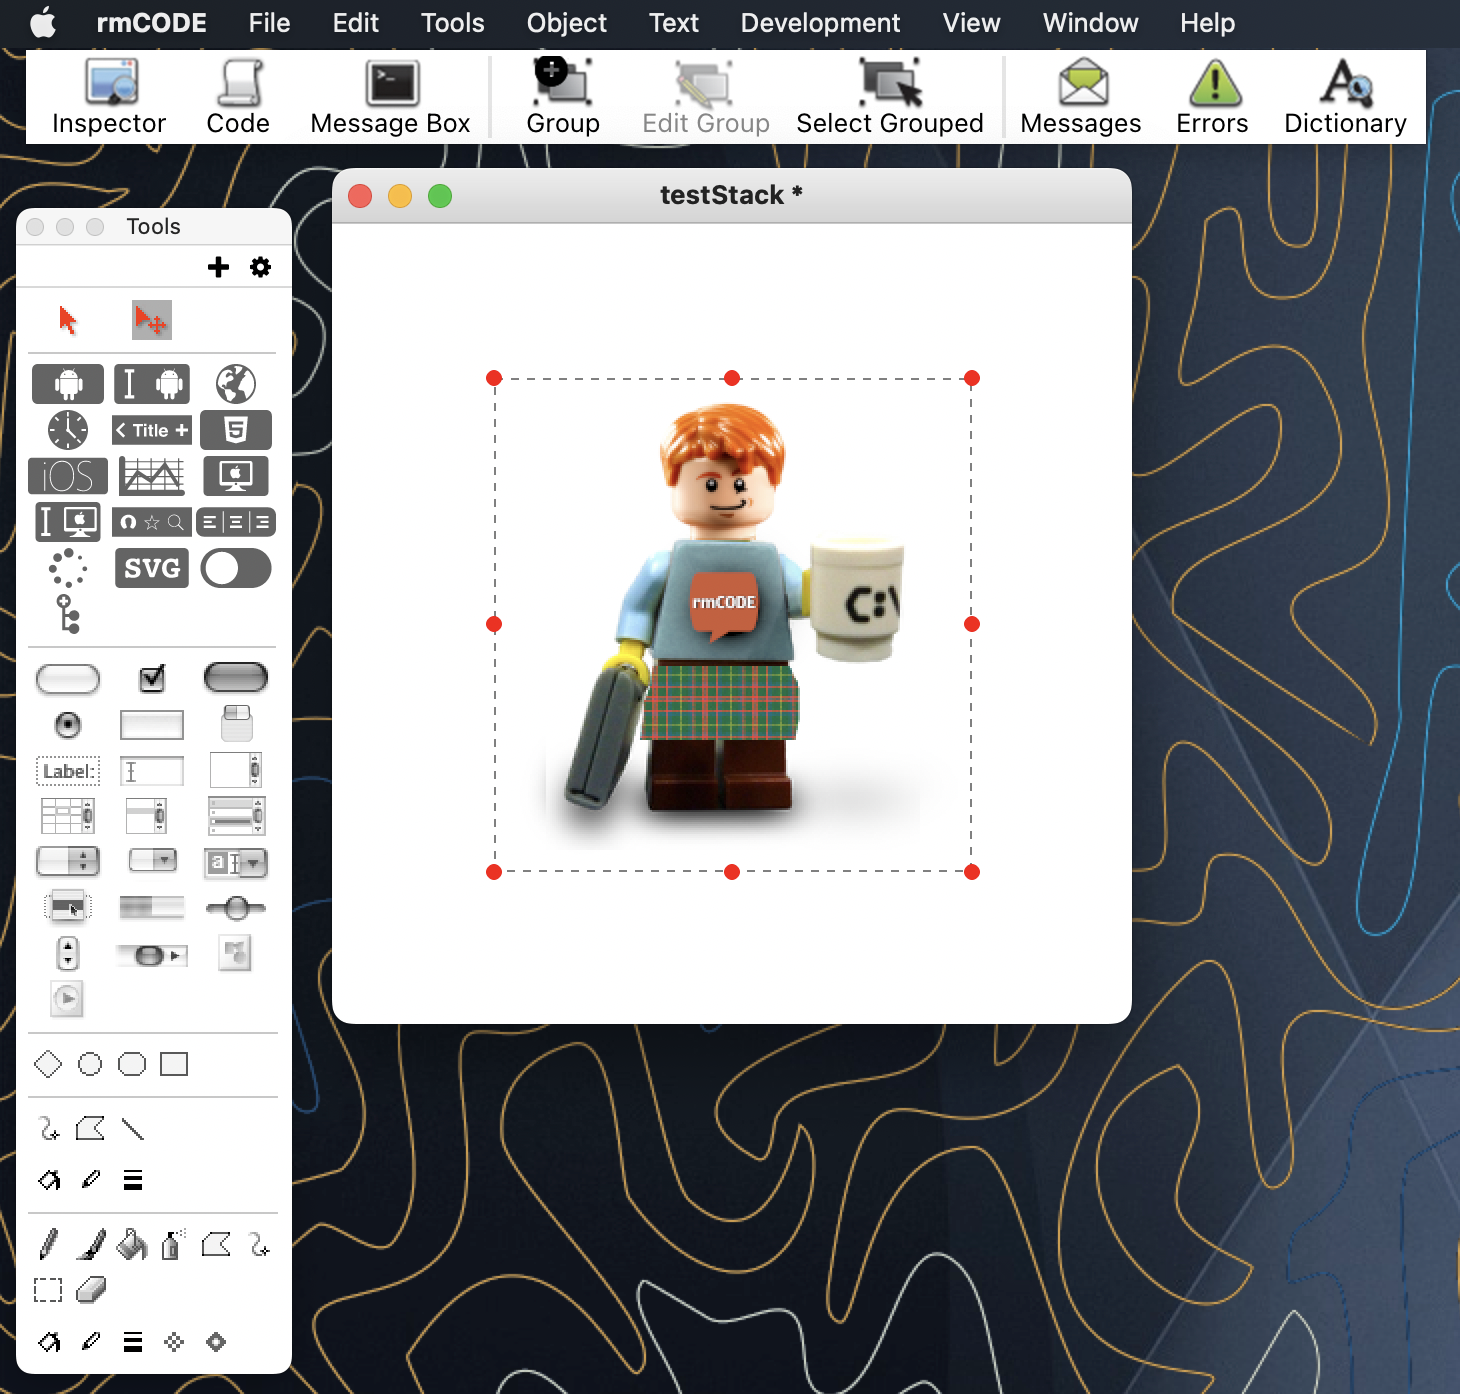This screenshot has height=1394, width=1460.
Task: Choose the option menu button control
Action: [68, 861]
